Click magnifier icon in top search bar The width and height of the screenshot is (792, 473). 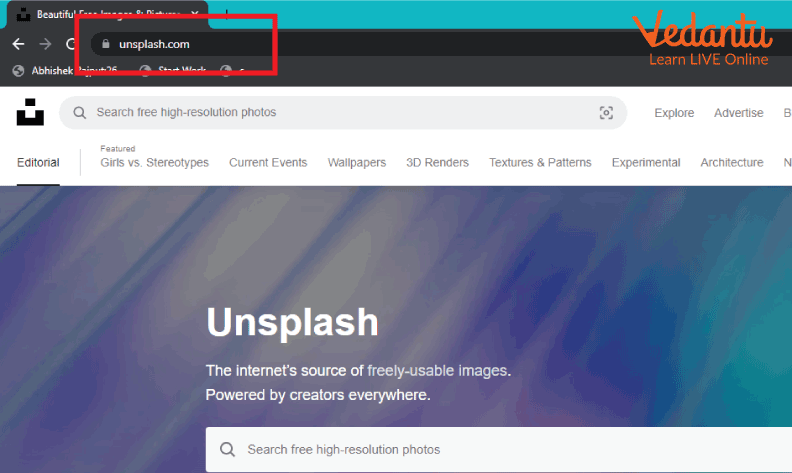80,113
